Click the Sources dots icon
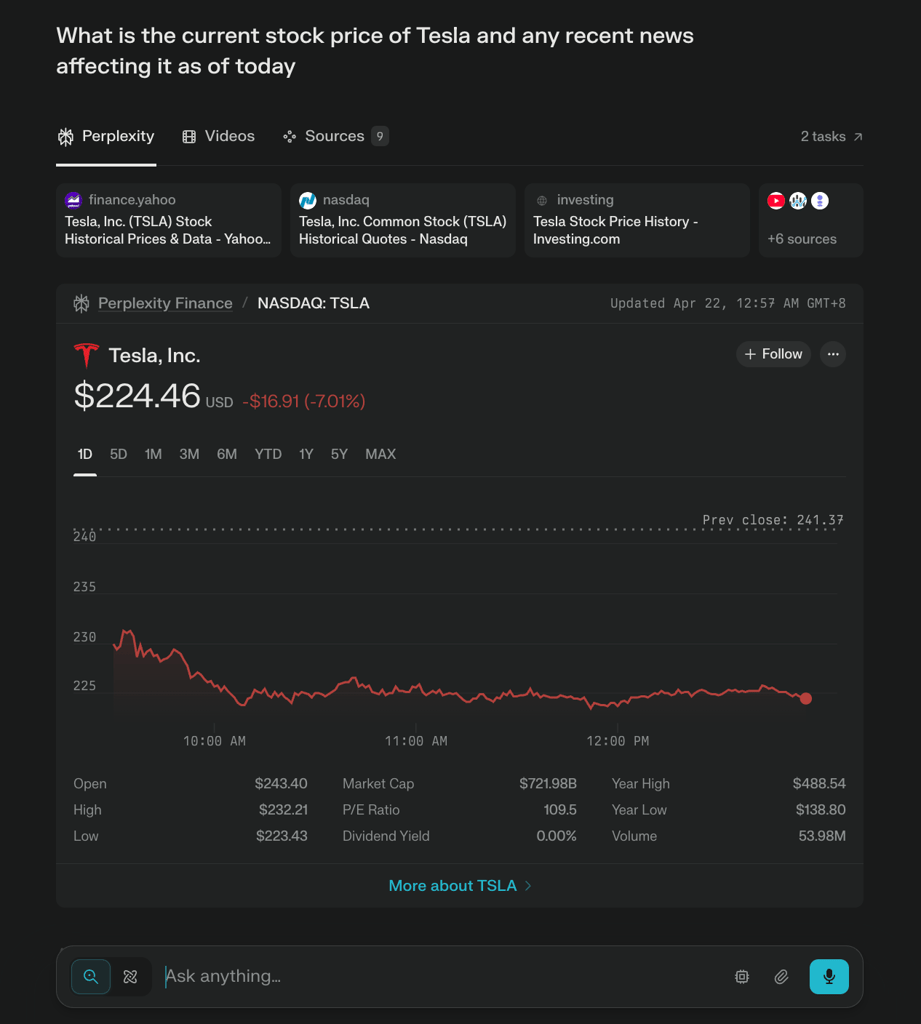 coord(289,136)
